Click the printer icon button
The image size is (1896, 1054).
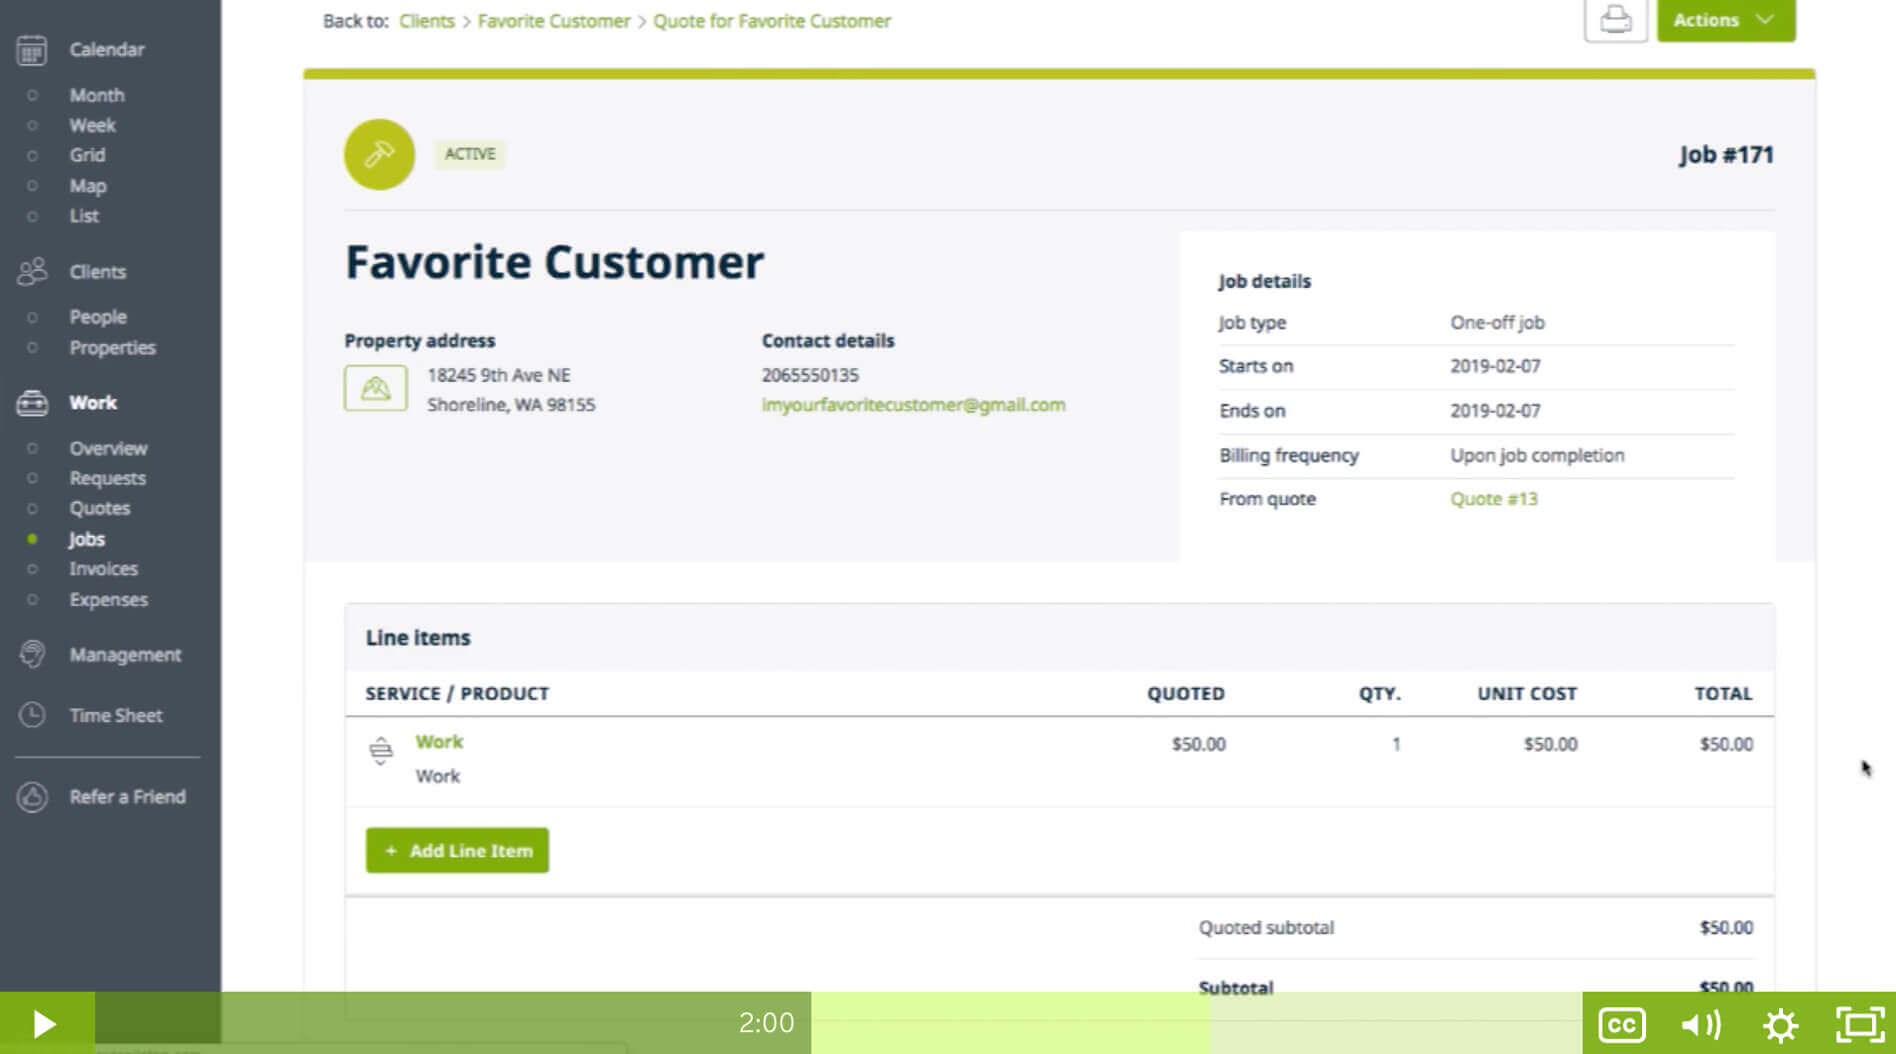point(1615,20)
